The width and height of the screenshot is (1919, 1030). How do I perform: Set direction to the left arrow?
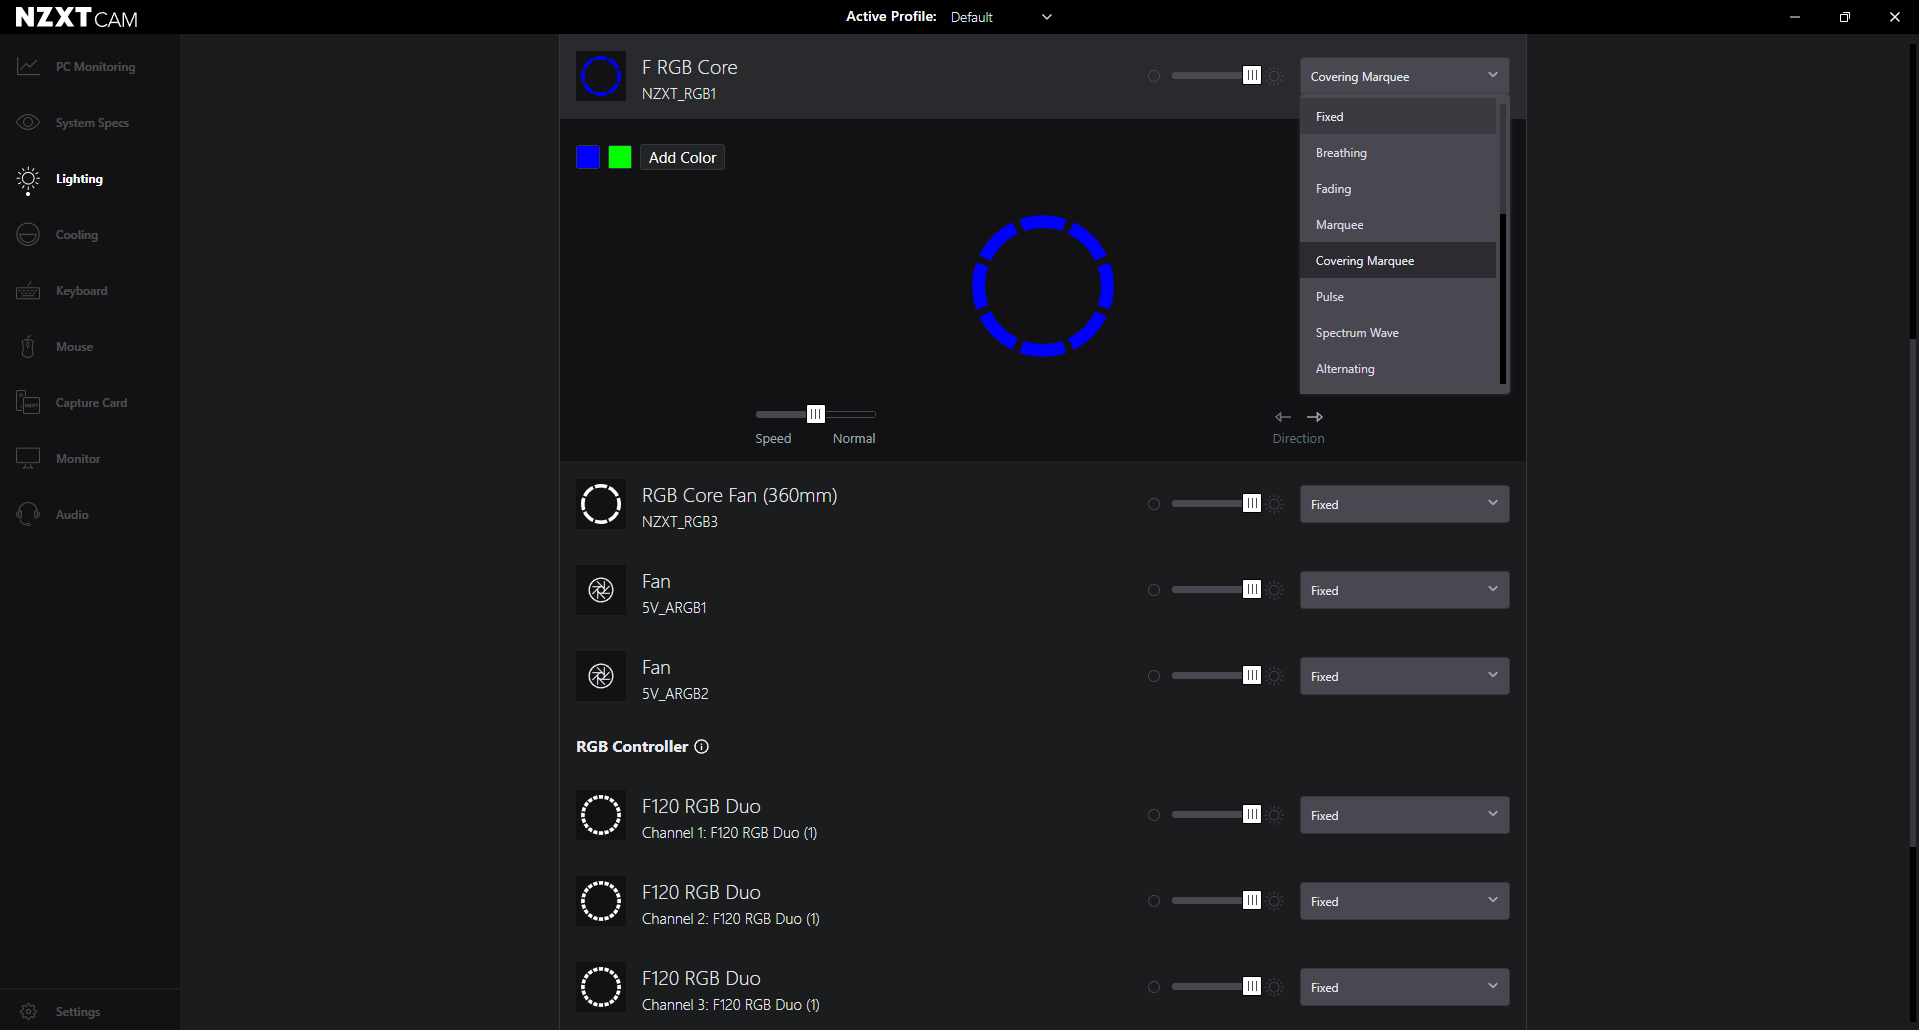point(1283,417)
